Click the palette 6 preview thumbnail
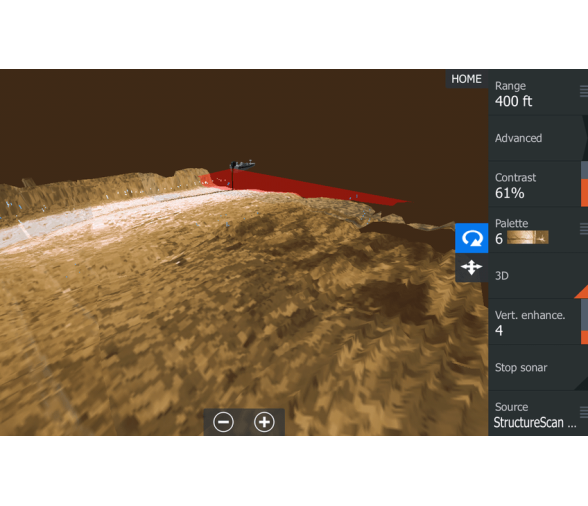The height and width of the screenshot is (506, 588). point(528,237)
